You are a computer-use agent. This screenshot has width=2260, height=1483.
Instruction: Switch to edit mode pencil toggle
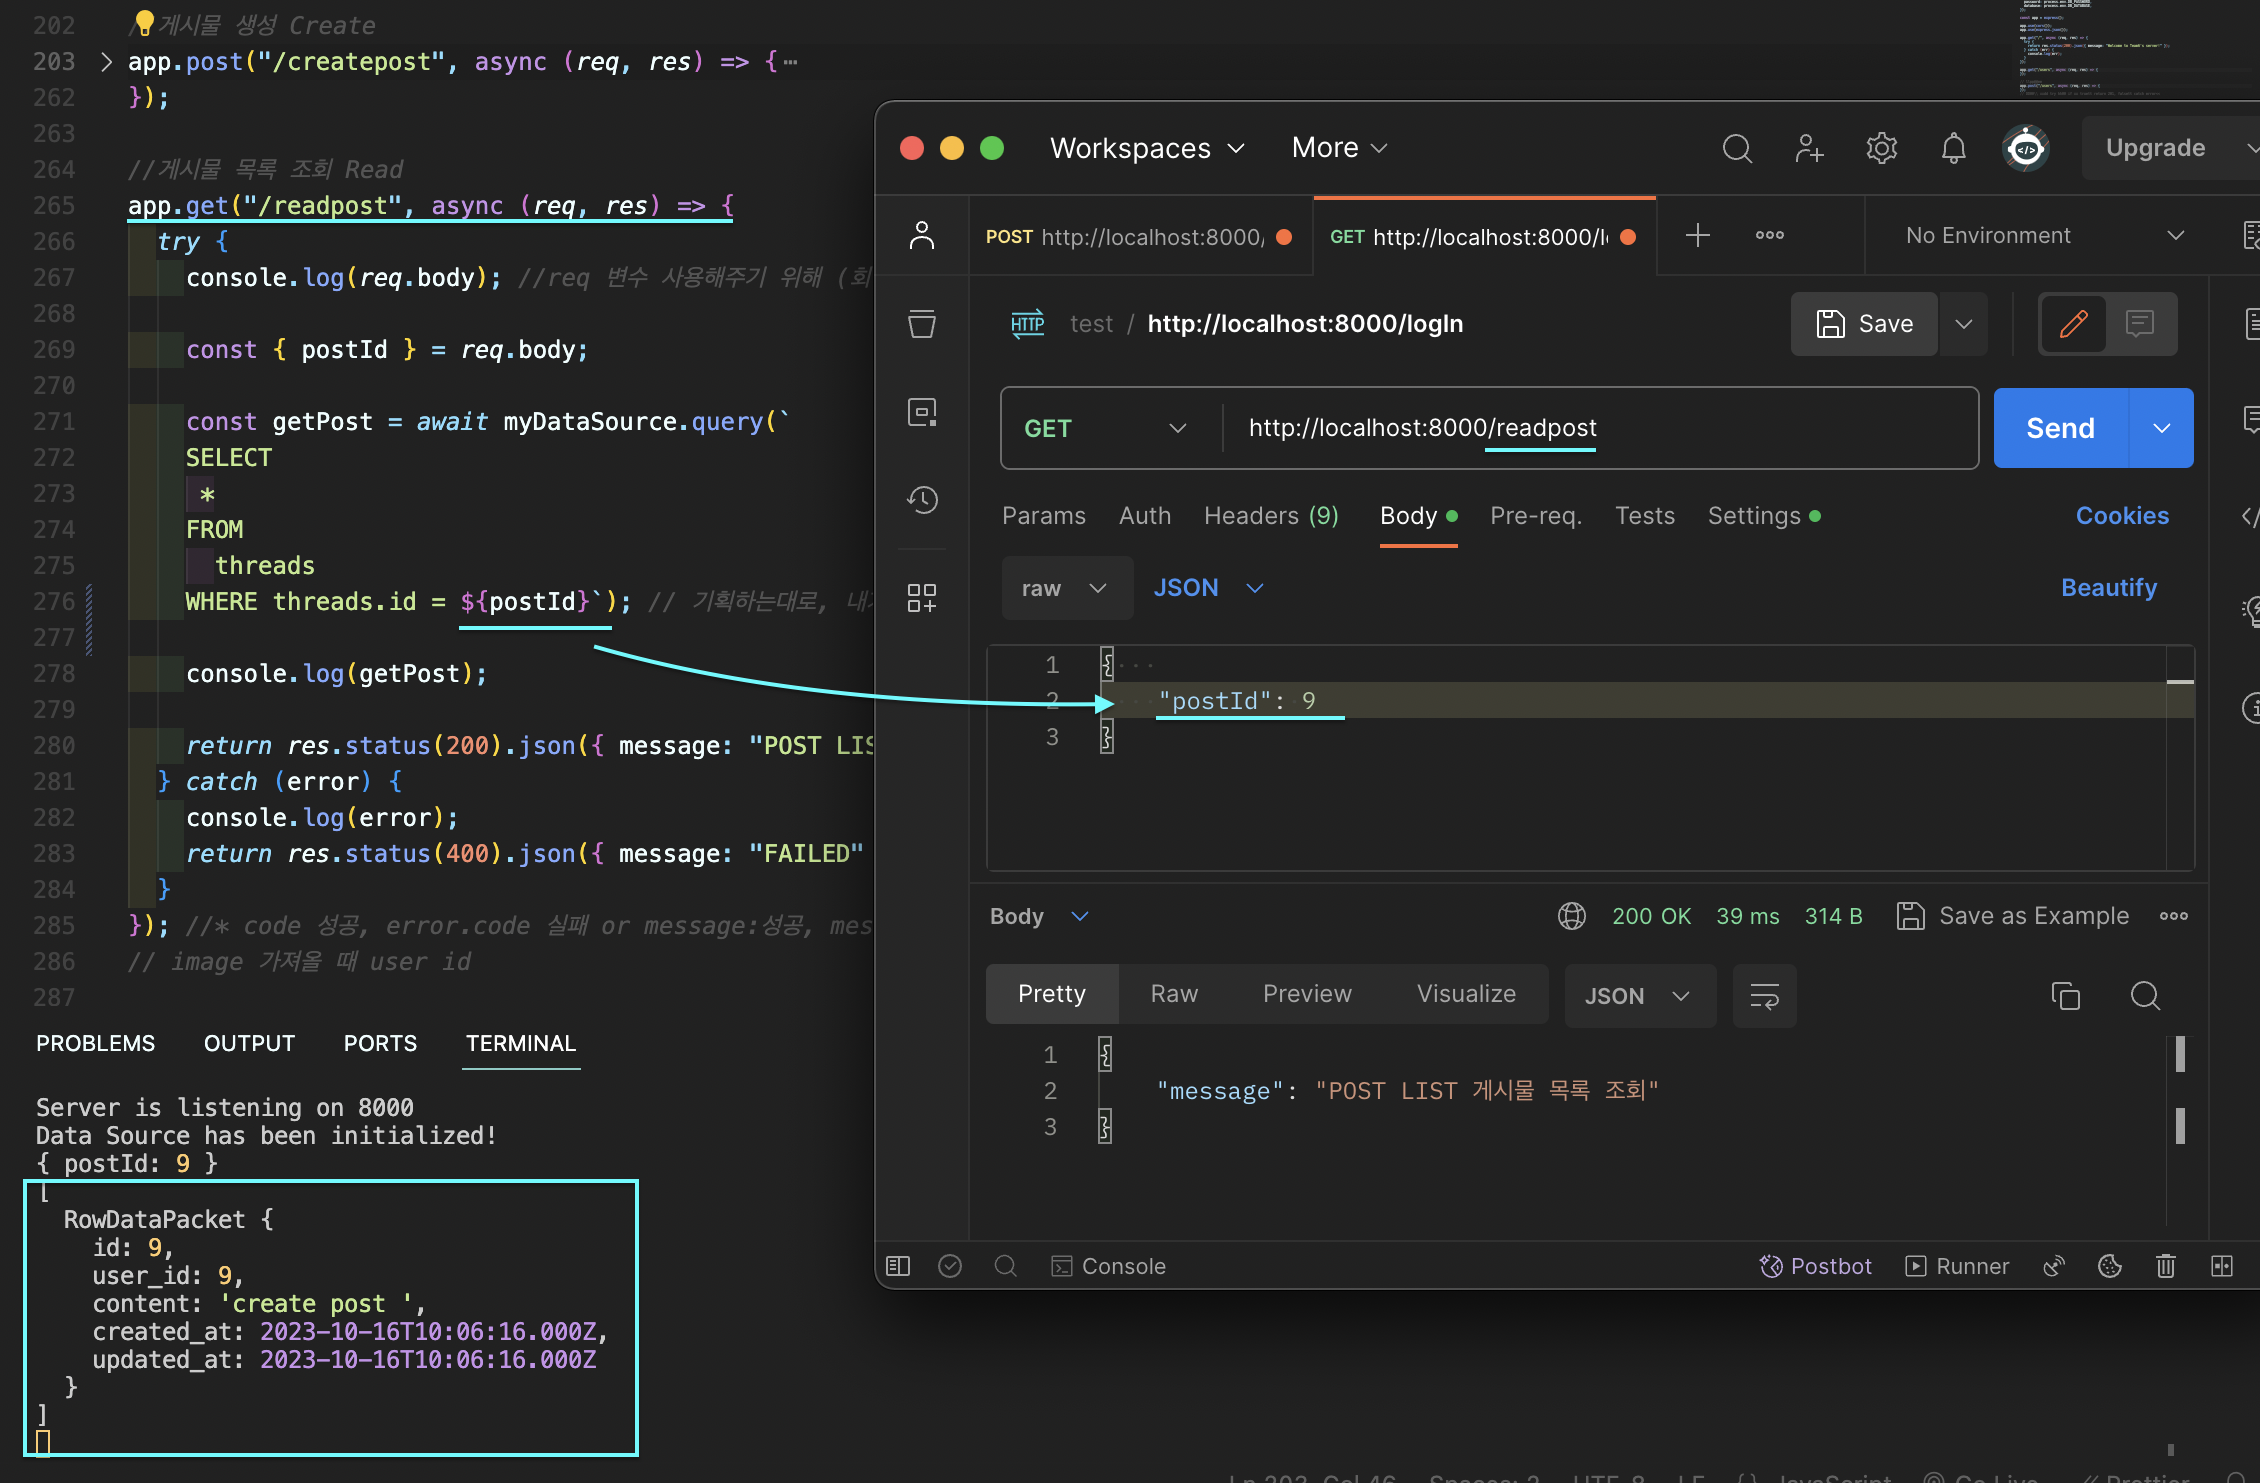point(2073,324)
